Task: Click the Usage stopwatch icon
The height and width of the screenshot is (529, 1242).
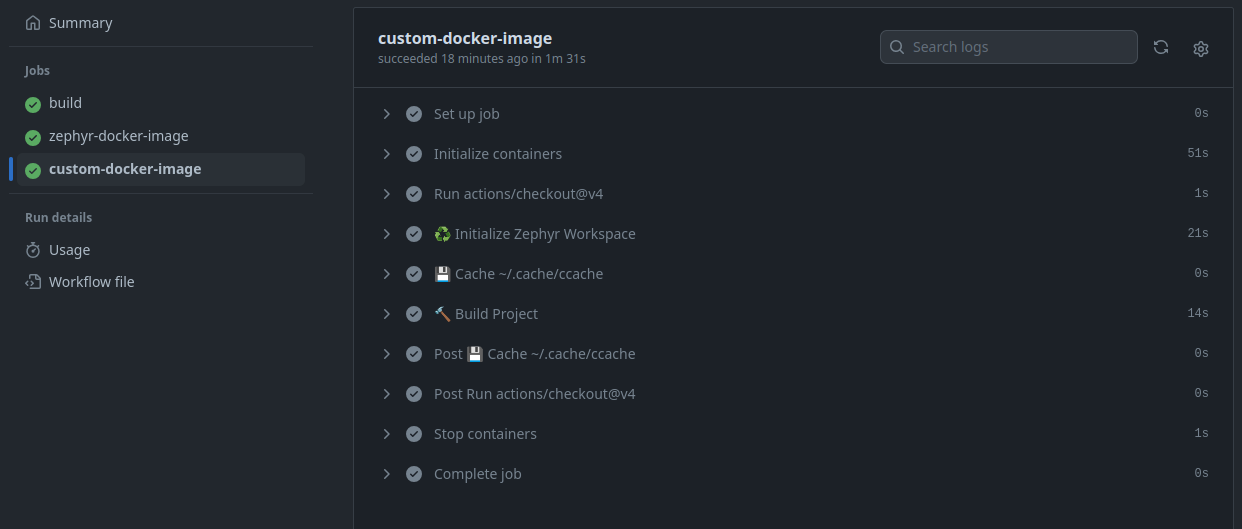Action: coord(33,250)
